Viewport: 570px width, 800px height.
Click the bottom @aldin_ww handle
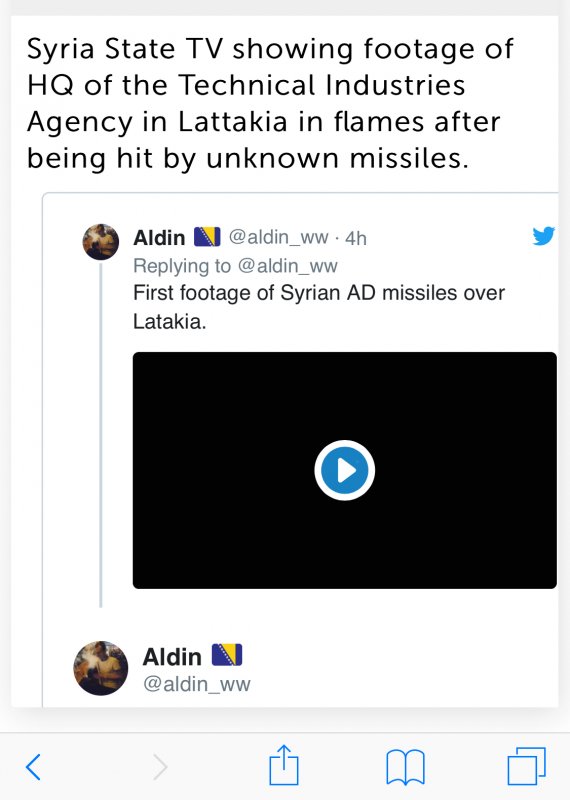197,684
